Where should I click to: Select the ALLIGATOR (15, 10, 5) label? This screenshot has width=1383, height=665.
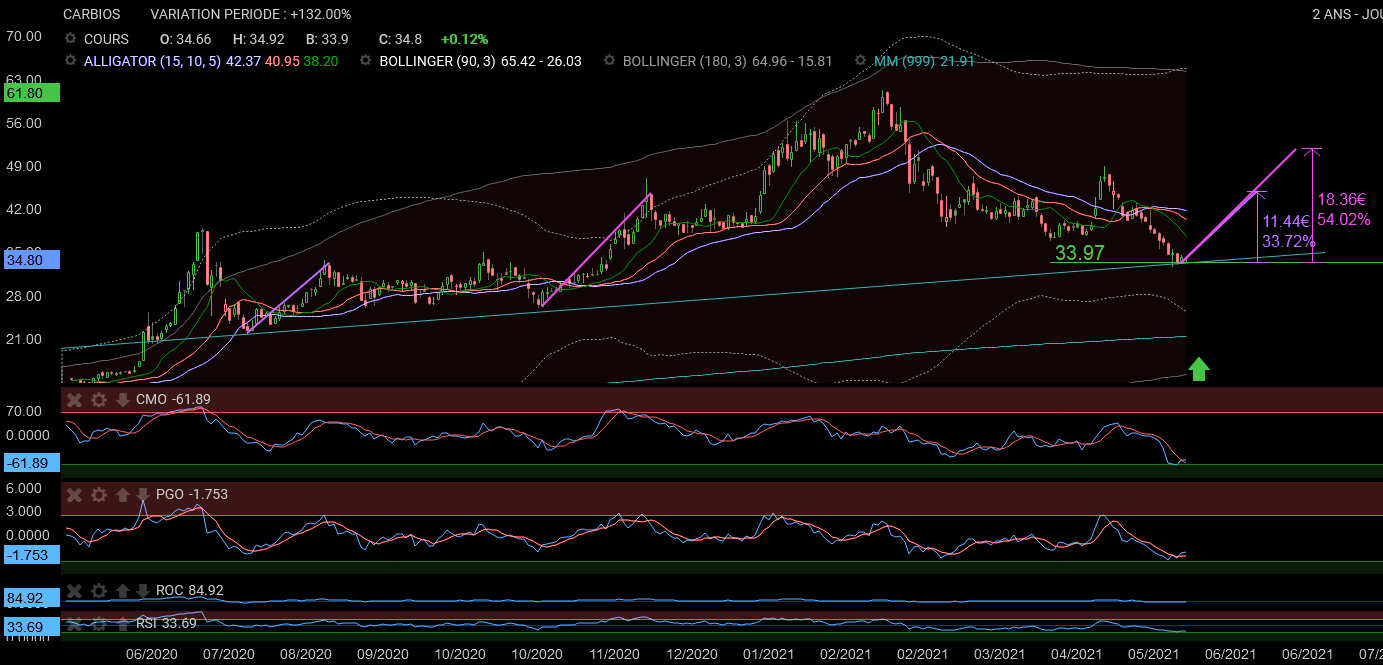pos(153,61)
